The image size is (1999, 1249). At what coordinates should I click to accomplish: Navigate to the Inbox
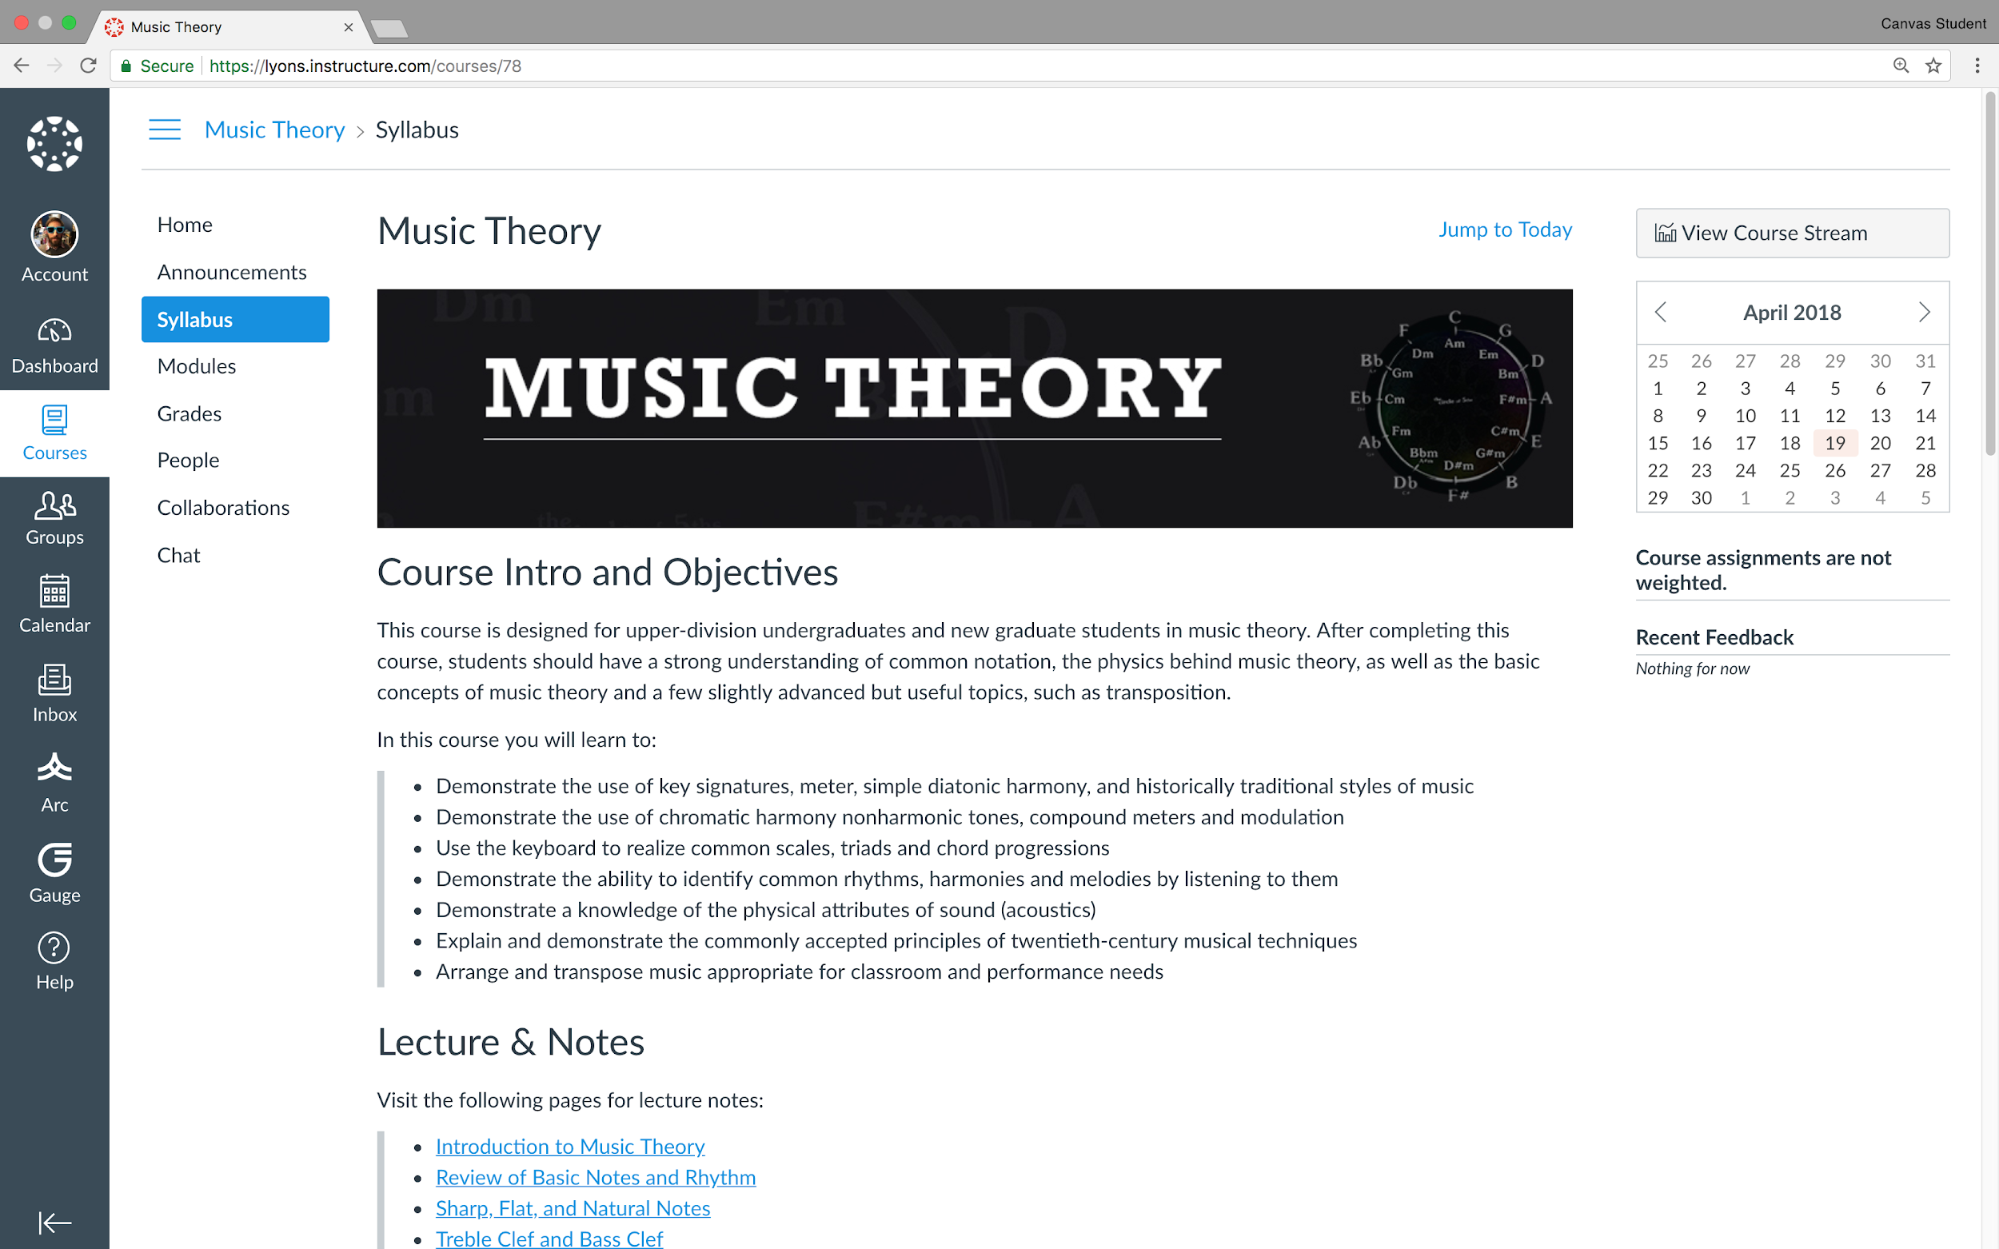[x=55, y=694]
